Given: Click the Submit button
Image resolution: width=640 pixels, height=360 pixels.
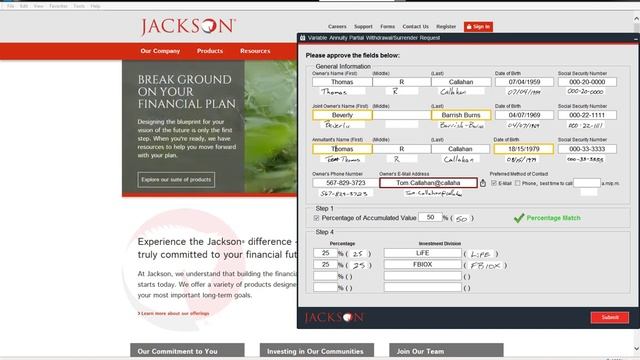Looking at the screenshot, I should 610,318.
